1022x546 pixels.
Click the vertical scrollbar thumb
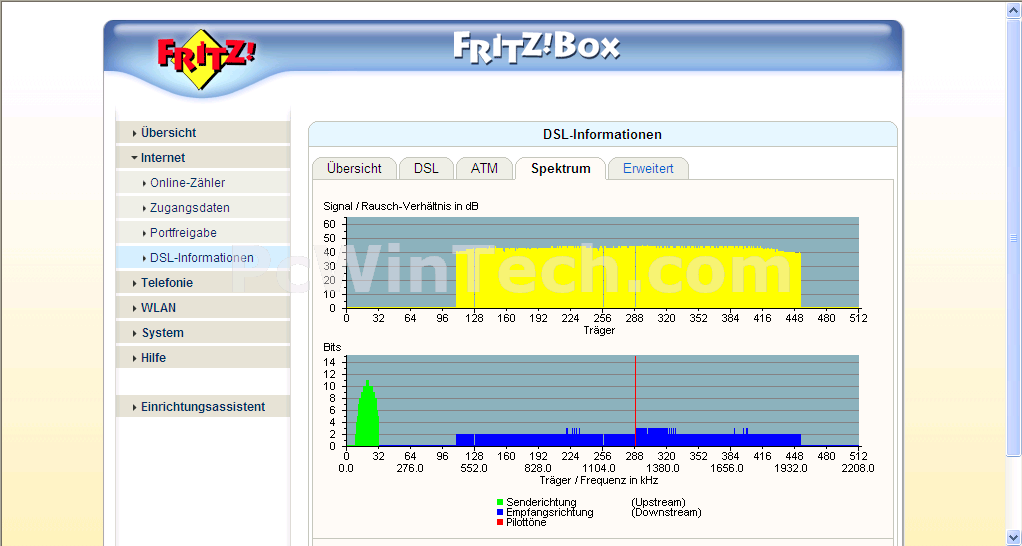coord(1014,237)
